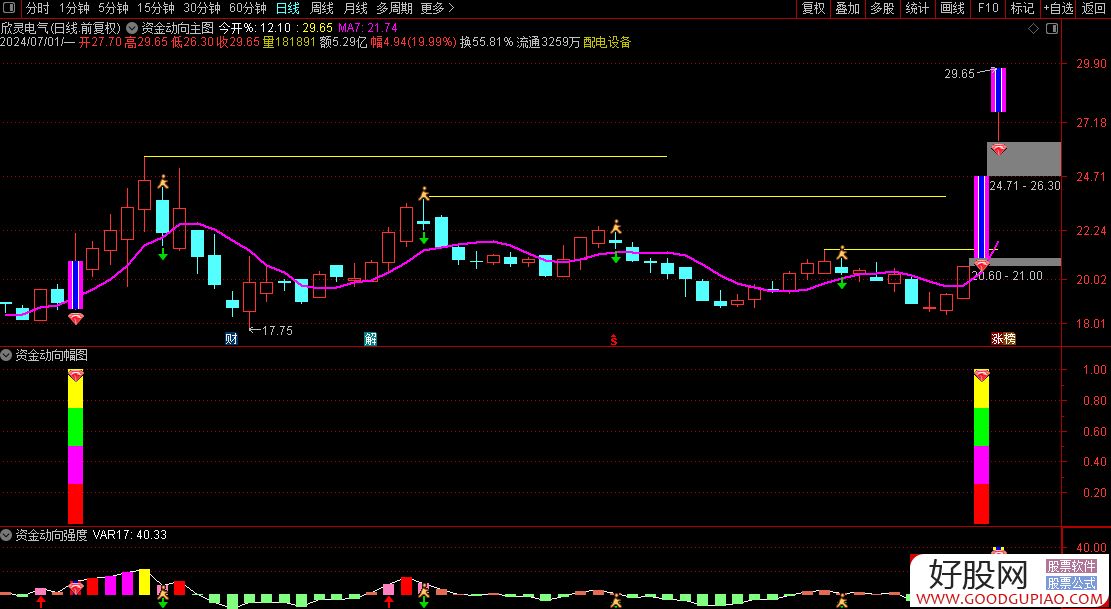1111x609 pixels.
Task: Add stock to watchlist via +自选
Action: tap(1055, 8)
